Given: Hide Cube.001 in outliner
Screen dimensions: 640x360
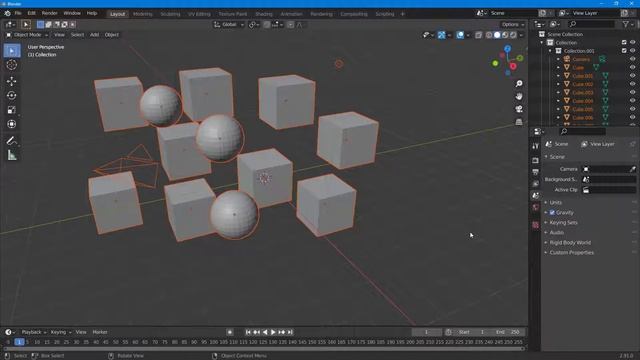Looking at the screenshot, I should [x=632, y=76].
